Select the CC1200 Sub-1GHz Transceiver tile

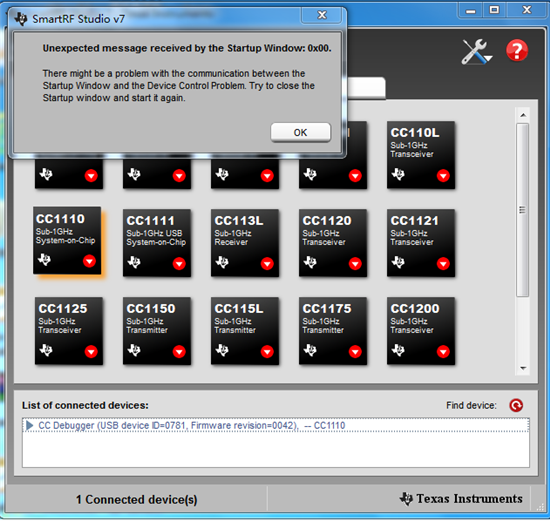pos(421,331)
